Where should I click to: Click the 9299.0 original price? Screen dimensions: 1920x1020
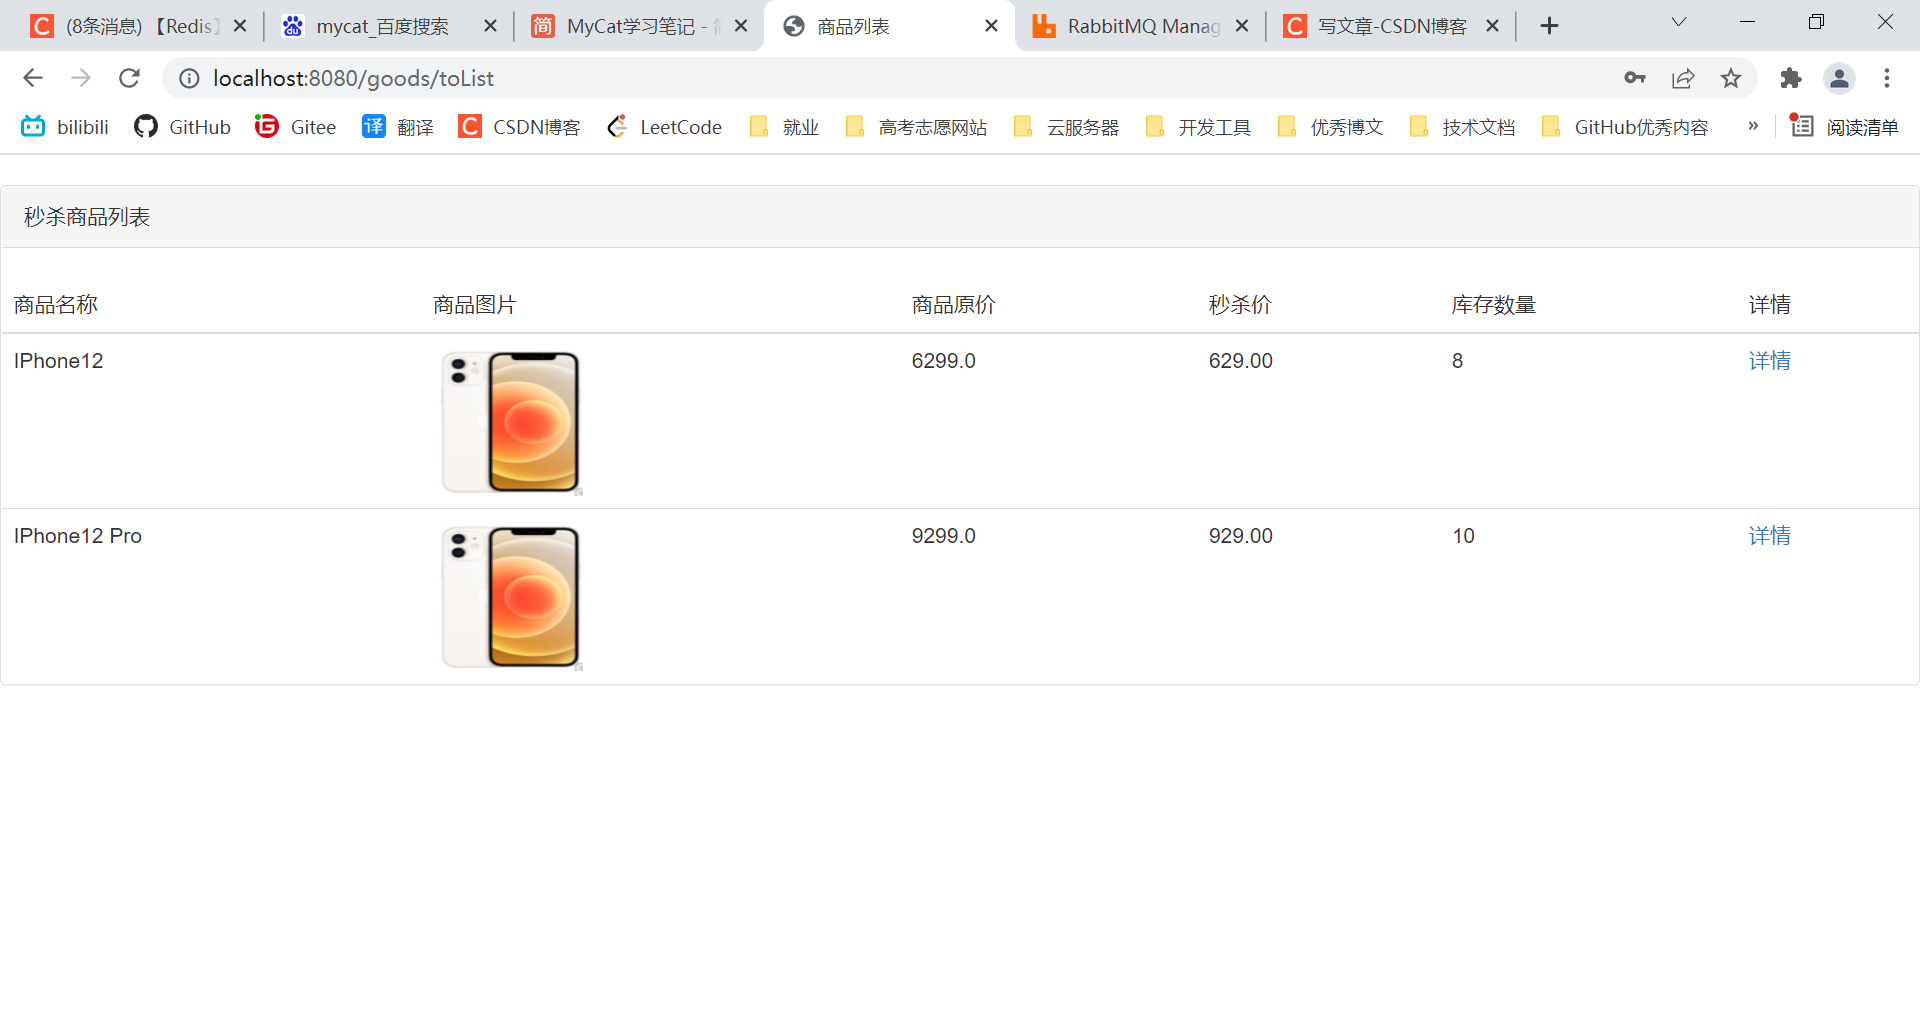pos(943,536)
